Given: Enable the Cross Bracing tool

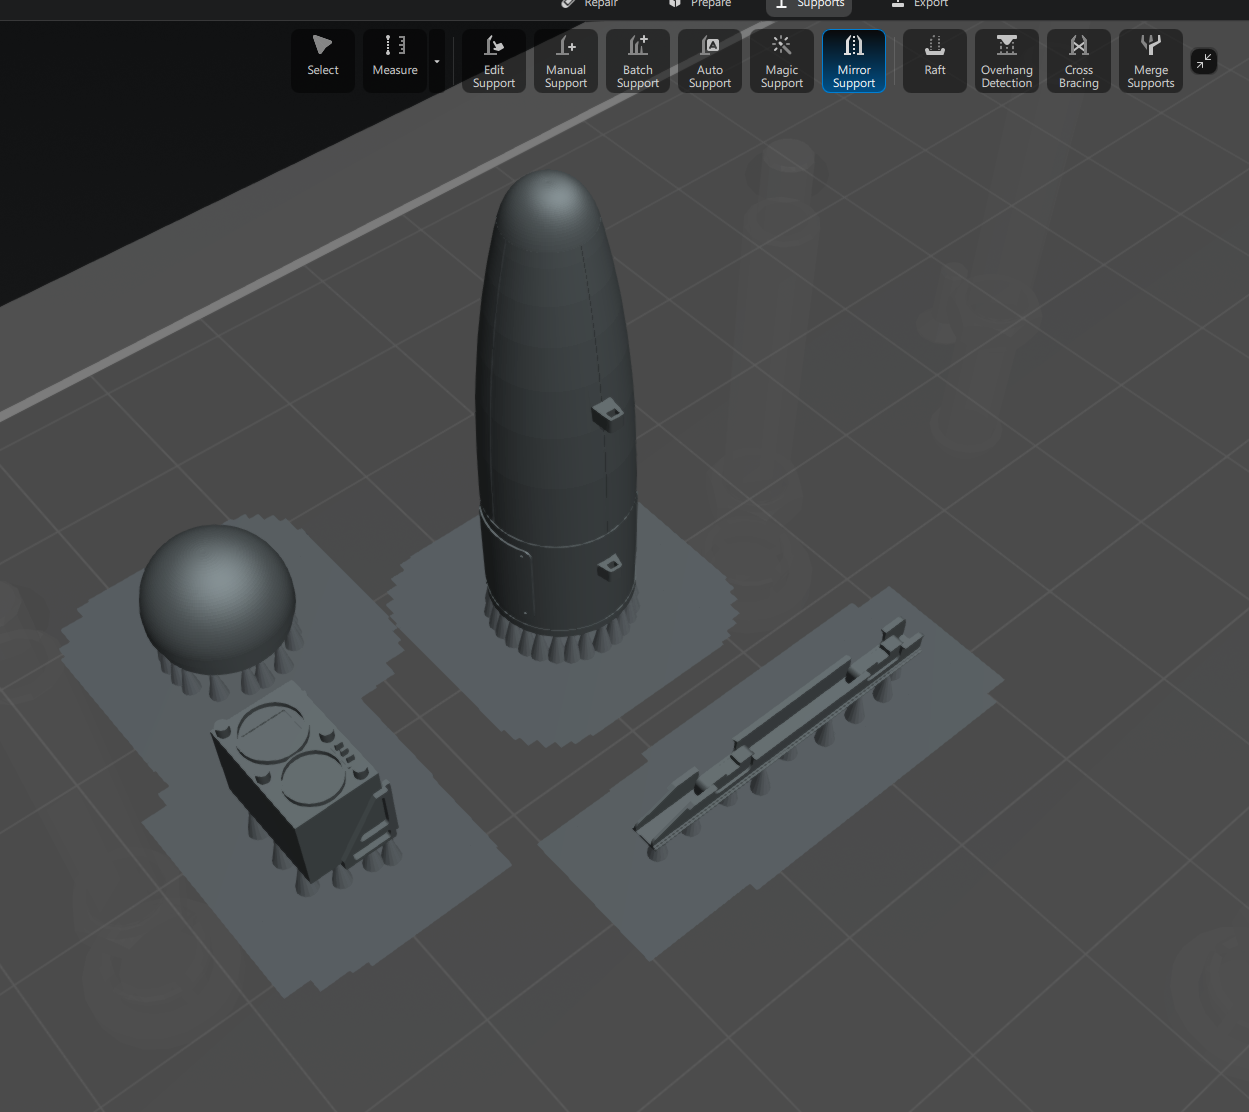Looking at the screenshot, I should [x=1079, y=61].
